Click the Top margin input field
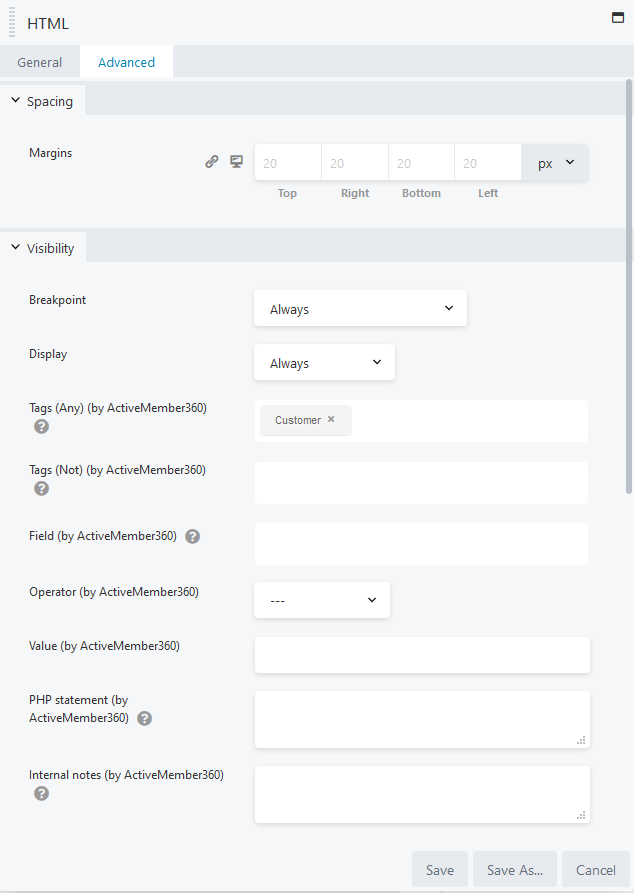 (287, 161)
